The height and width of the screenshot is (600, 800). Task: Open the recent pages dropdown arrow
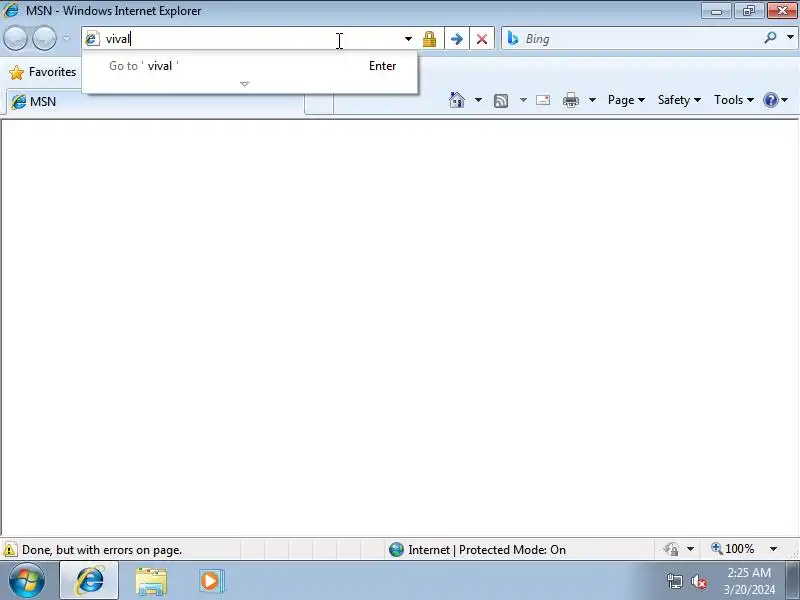click(x=66, y=39)
